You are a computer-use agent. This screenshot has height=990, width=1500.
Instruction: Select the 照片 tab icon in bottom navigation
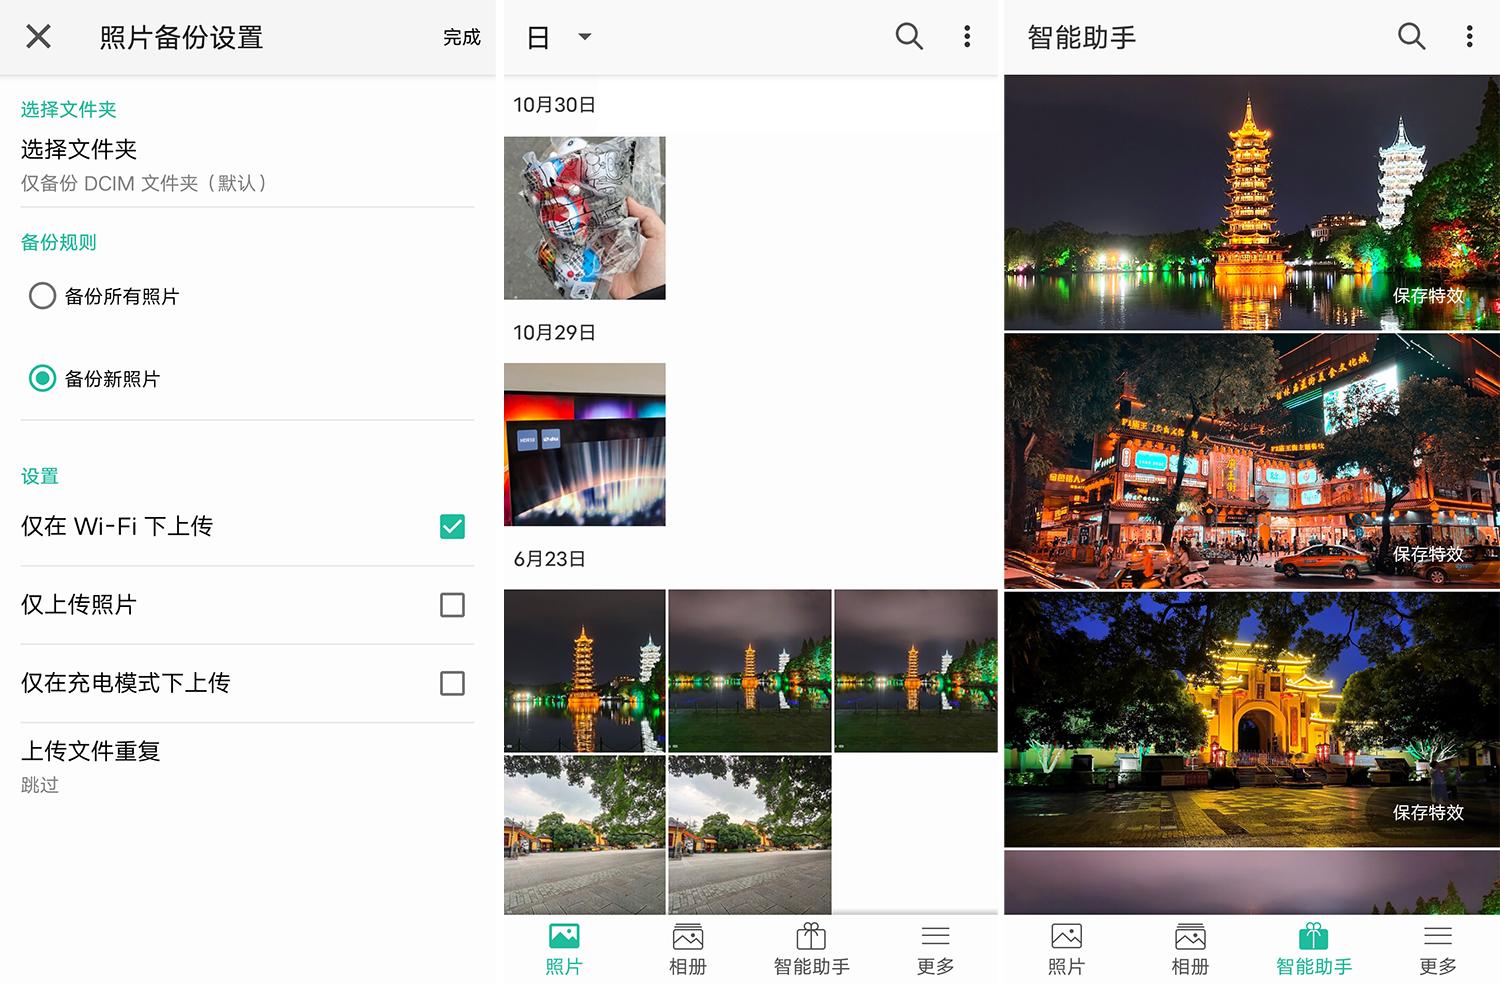(564, 936)
